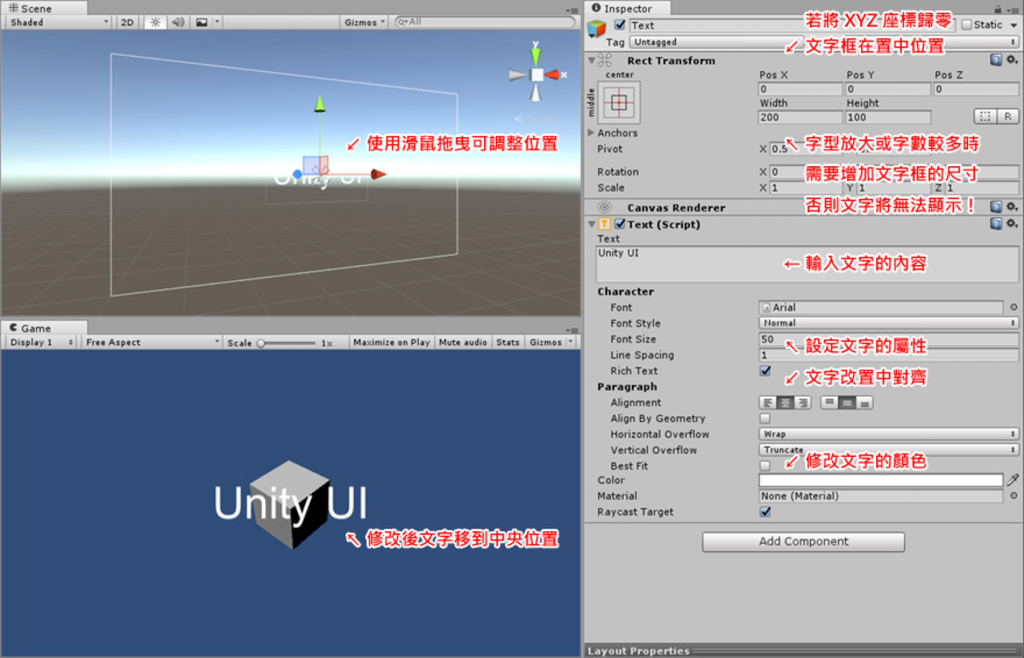Align text horizontally to the left
This screenshot has width=1024, height=658.
(x=767, y=403)
